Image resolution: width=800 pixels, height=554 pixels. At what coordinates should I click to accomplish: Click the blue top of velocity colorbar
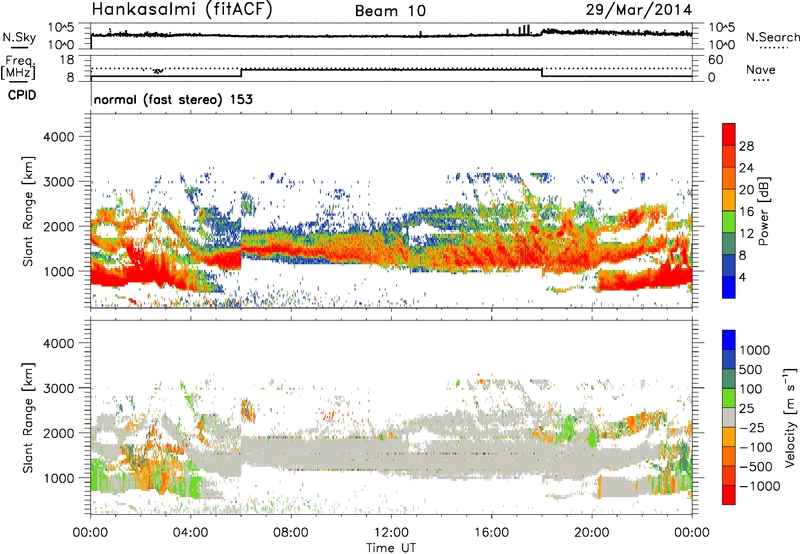pyautogui.click(x=729, y=340)
